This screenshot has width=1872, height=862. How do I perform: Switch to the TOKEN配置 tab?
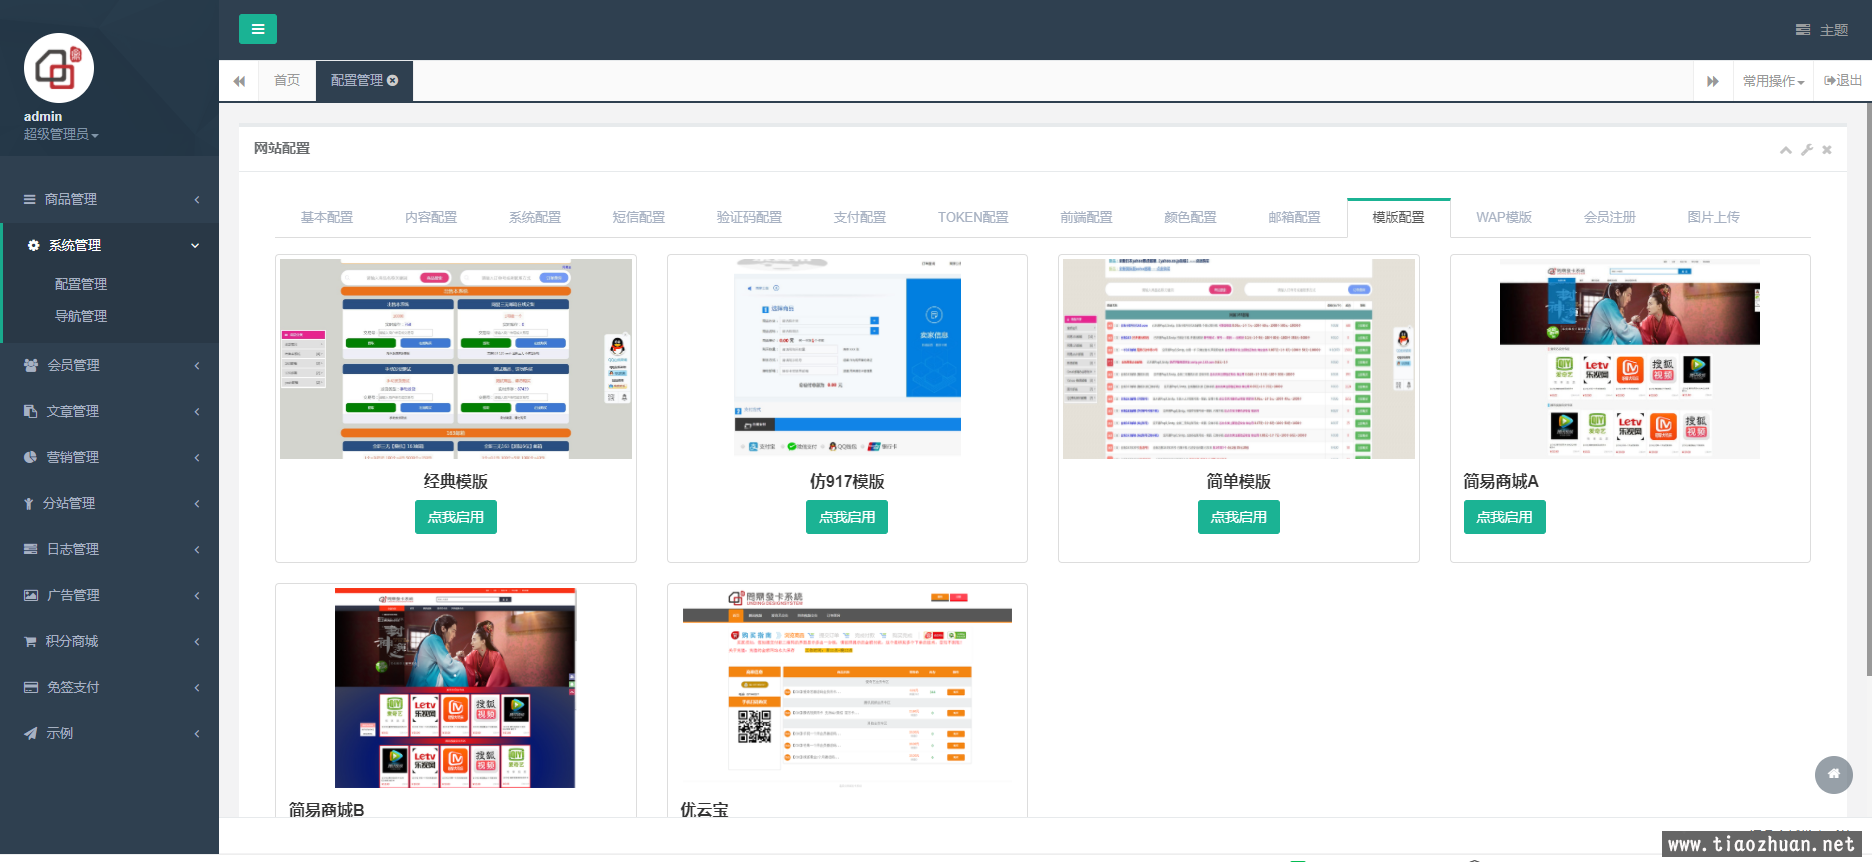(x=973, y=217)
